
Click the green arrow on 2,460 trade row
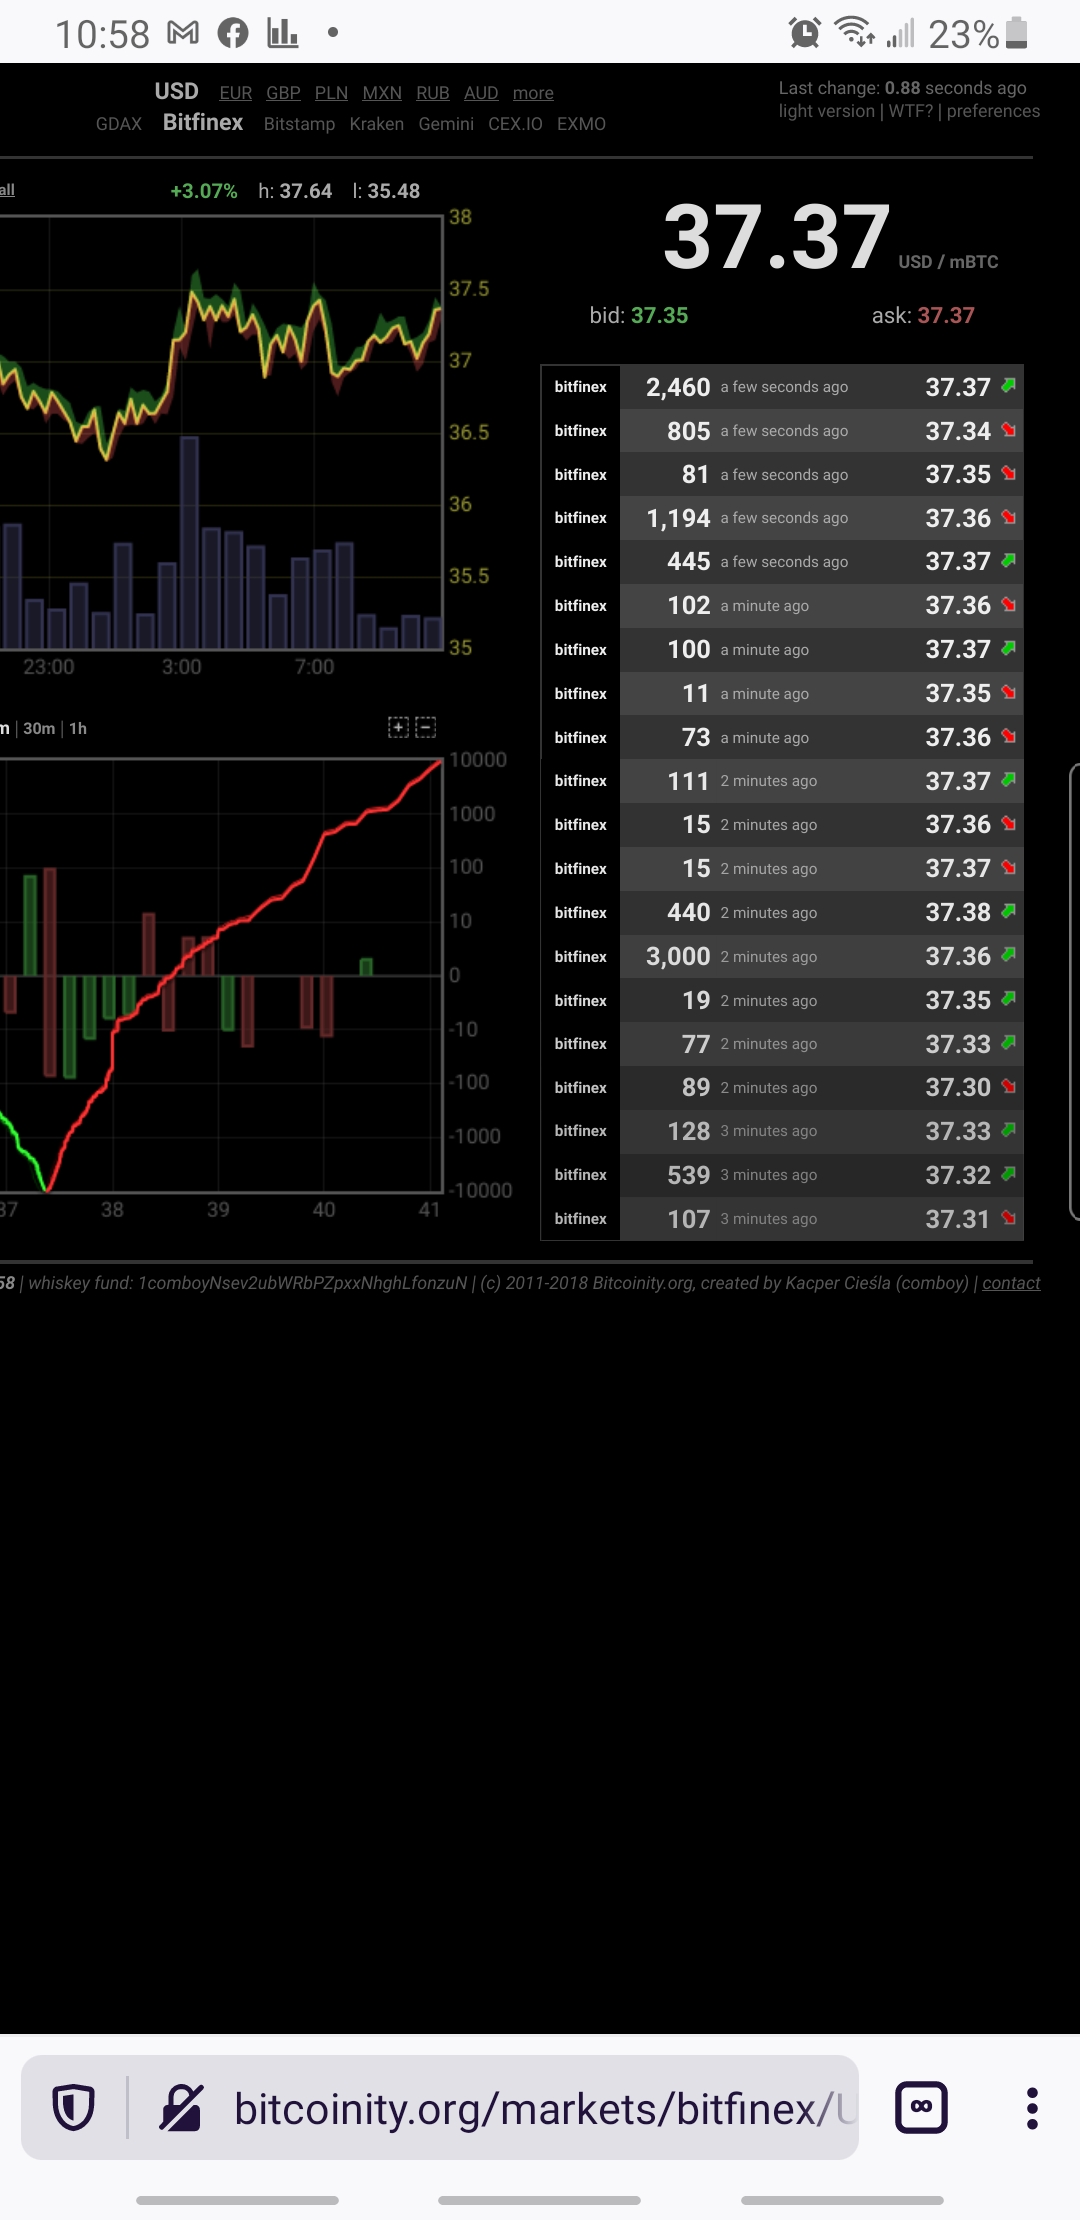tap(1008, 385)
